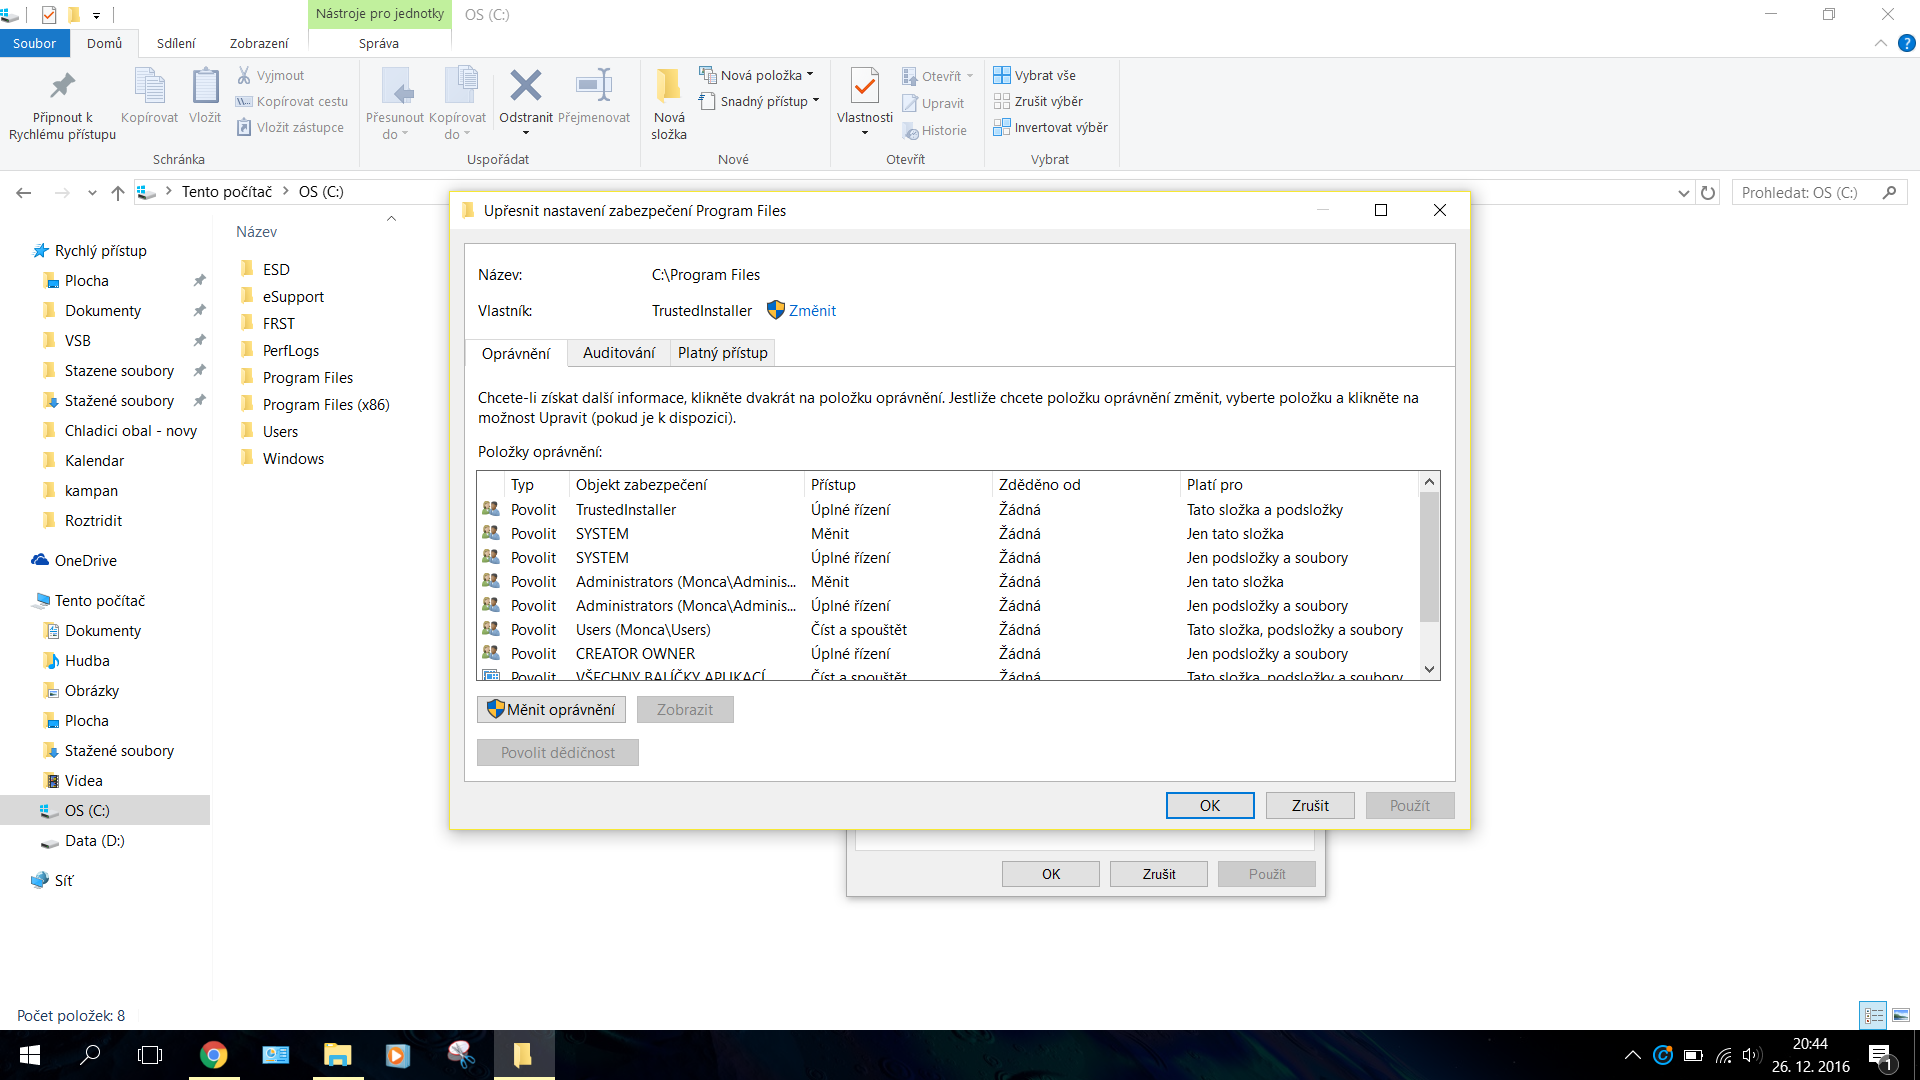Click the Vlastnosti properties icon
The width and height of the screenshot is (1920, 1080).
point(864,87)
